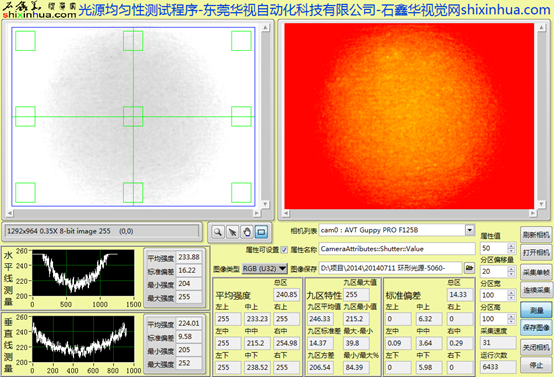The width and height of the screenshot is (554, 377).
Task: Click scroll-right arrow under heat map image
Action: pos(532,213)
